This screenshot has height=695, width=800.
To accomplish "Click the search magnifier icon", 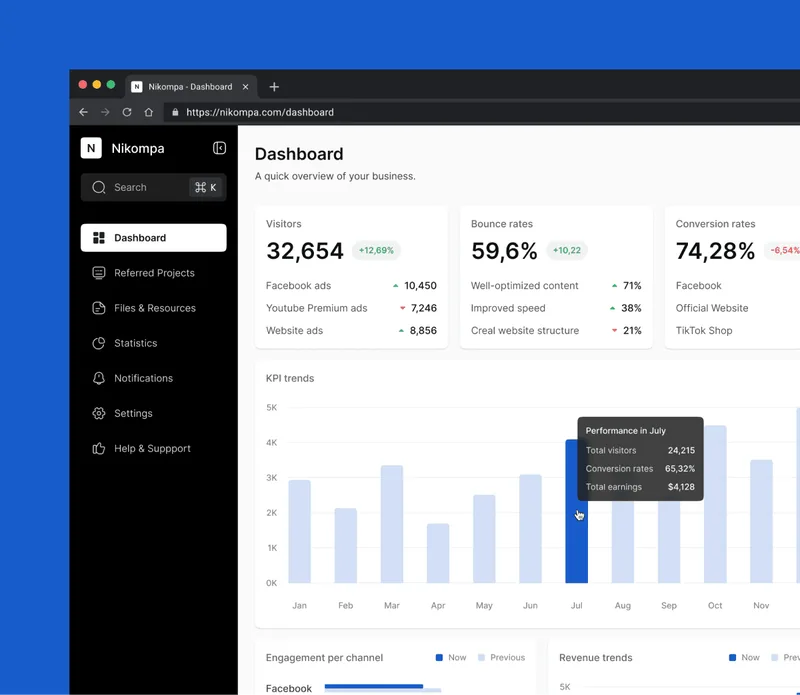I will (x=99, y=187).
